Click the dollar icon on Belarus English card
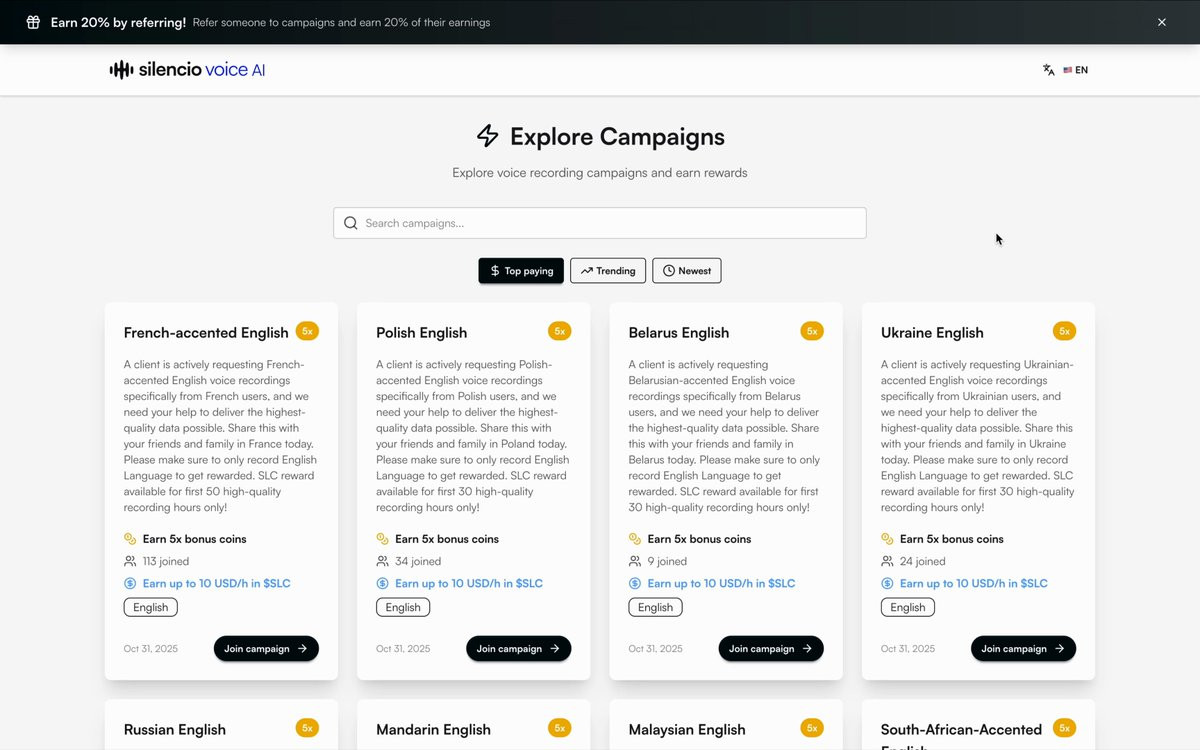 635,583
